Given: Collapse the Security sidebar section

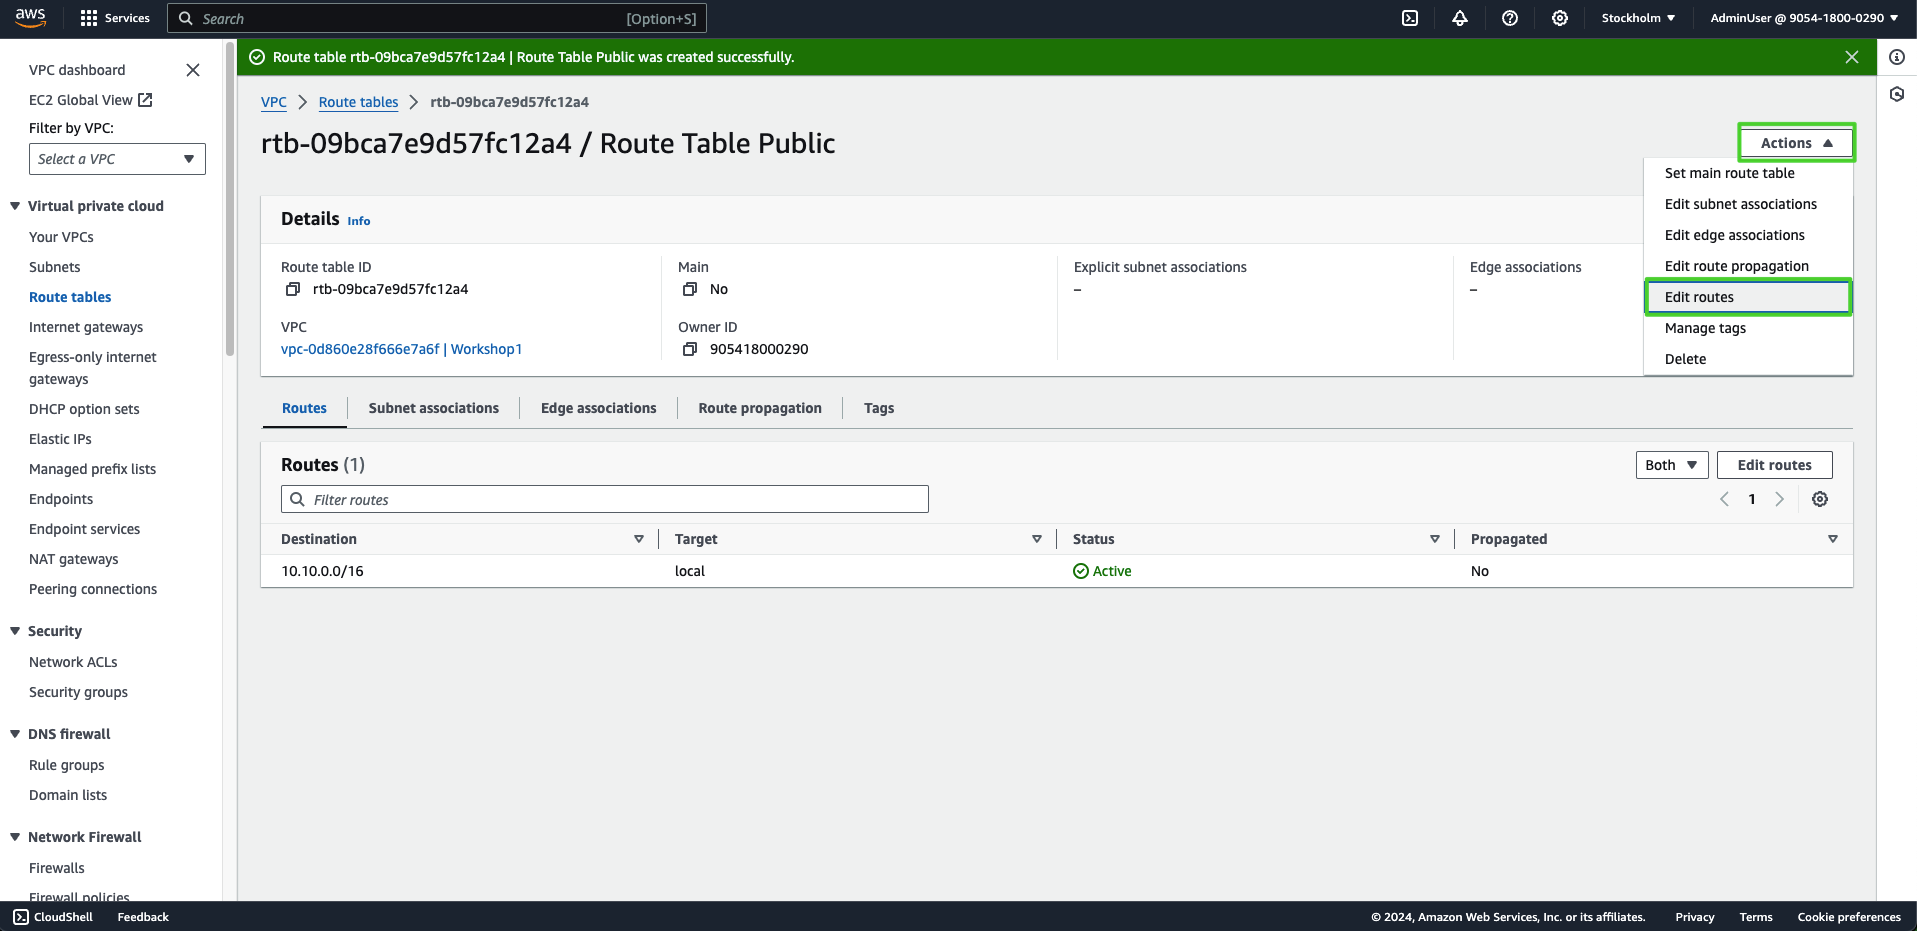Looking at the screenshot, I should (15, 631).
